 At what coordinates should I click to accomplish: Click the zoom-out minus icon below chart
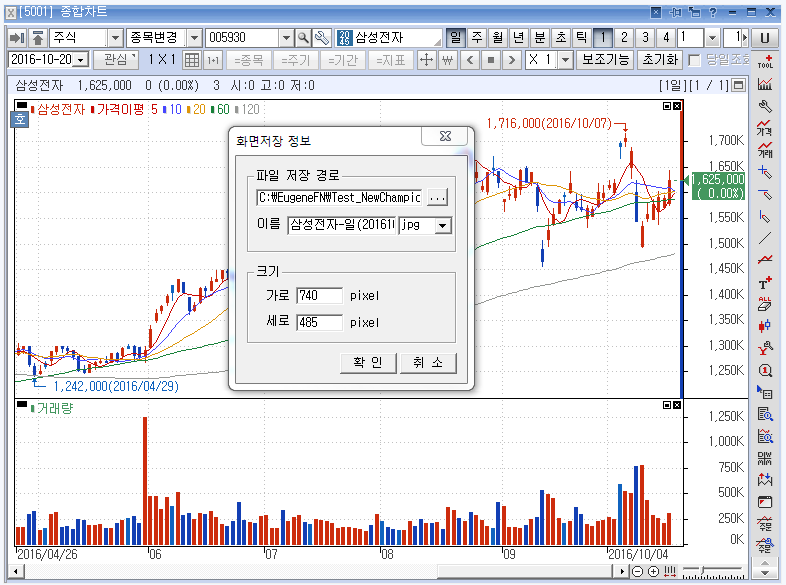638,571
